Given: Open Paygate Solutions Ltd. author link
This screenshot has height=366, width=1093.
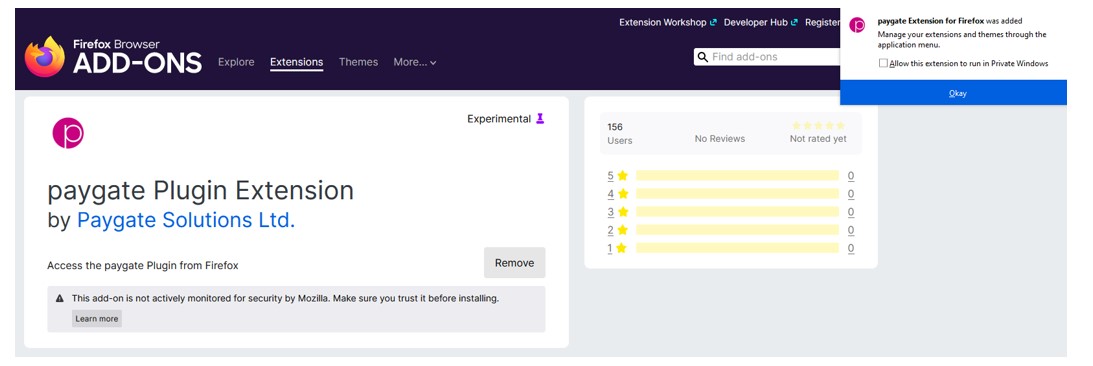Looking at the screenshot, I should pos(186,220).
